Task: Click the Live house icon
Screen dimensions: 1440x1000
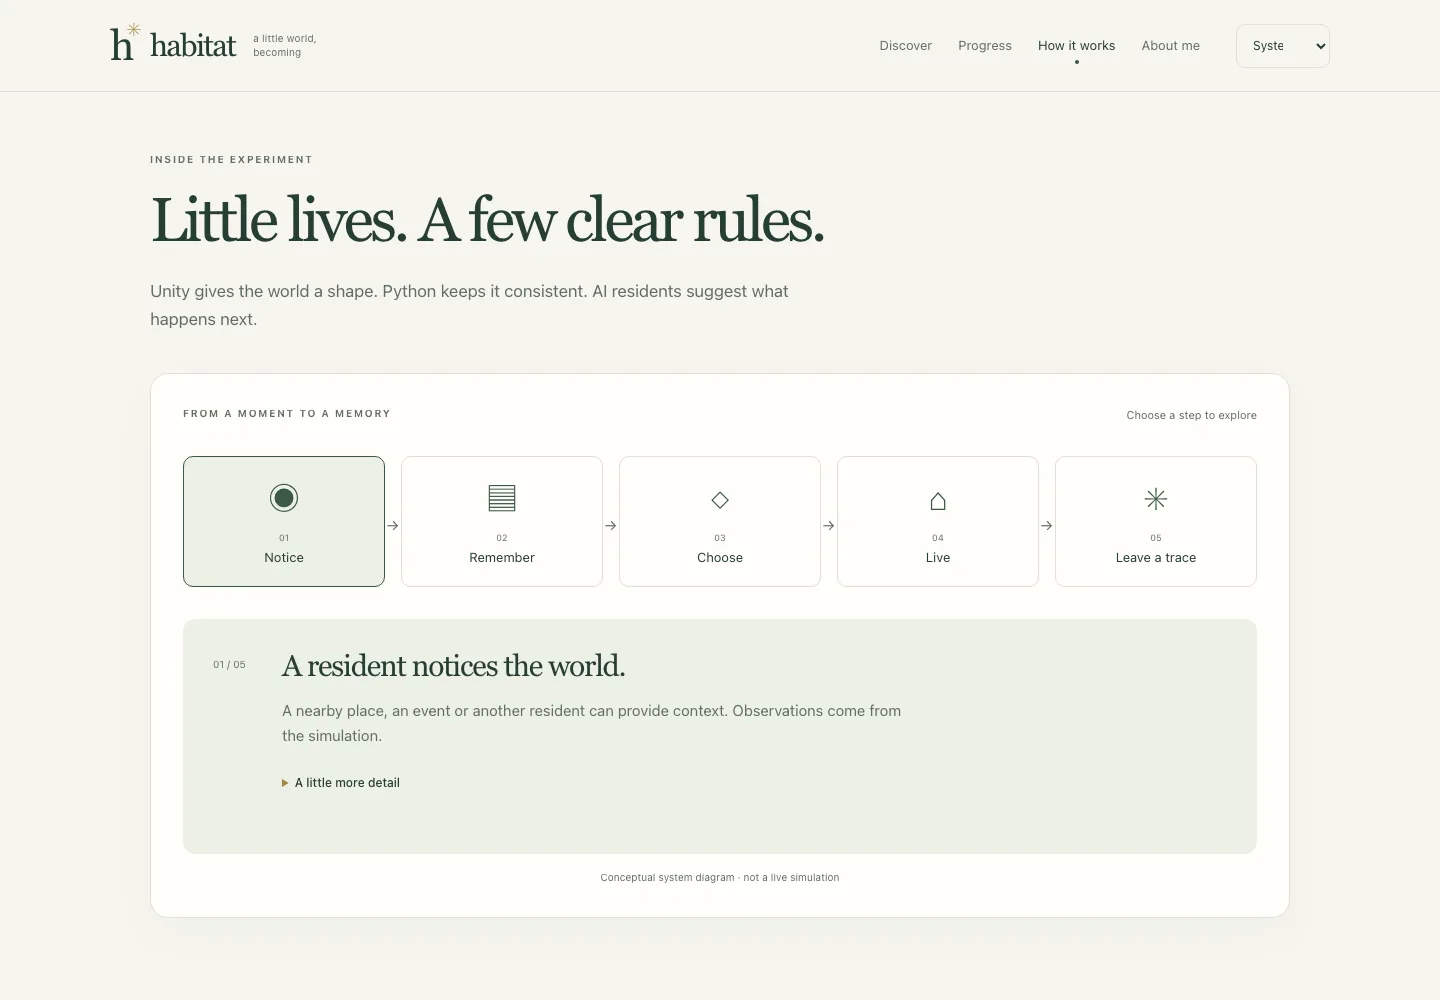Action: point(938,500)
